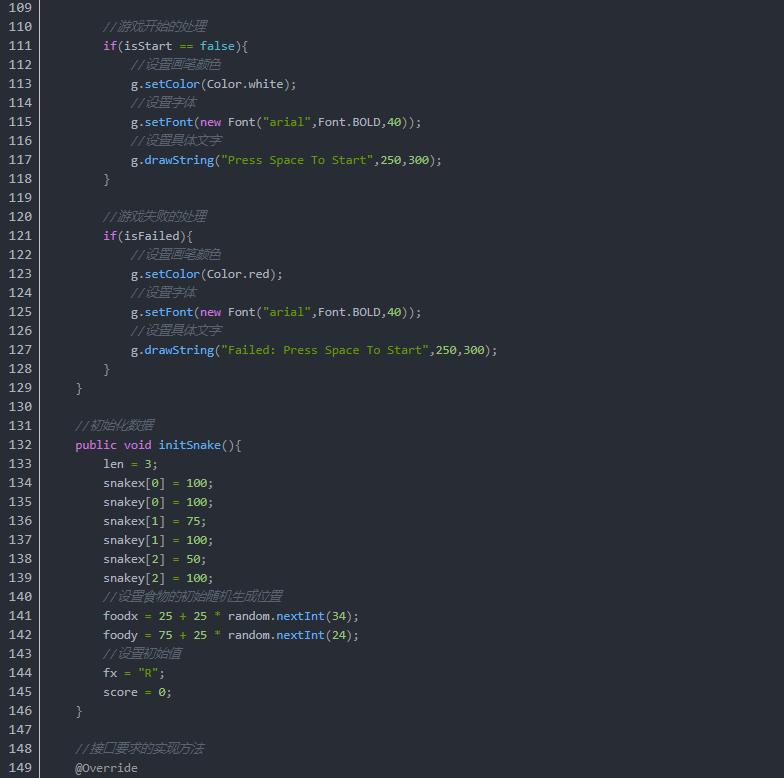
Task: Click line number 141 in the gutter
Action: 20,616
